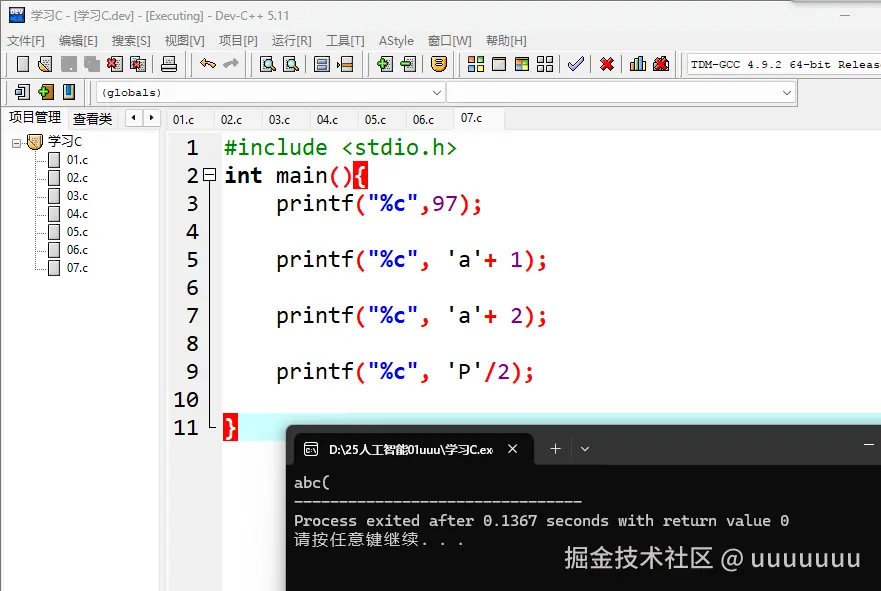Click the console tab titled D:\25人工智能01uuu

[411, 449]
